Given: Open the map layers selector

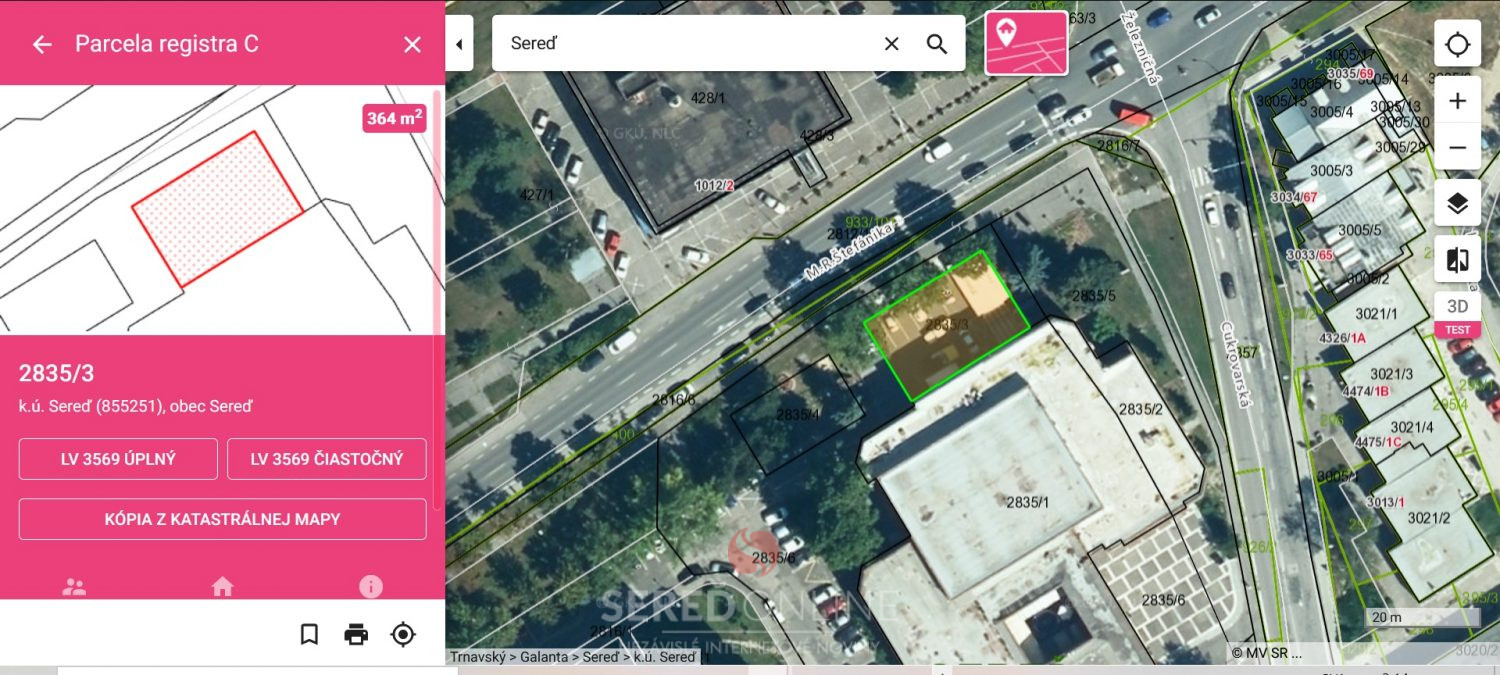Looking at the screenshot, I should tap(1457, 204).
